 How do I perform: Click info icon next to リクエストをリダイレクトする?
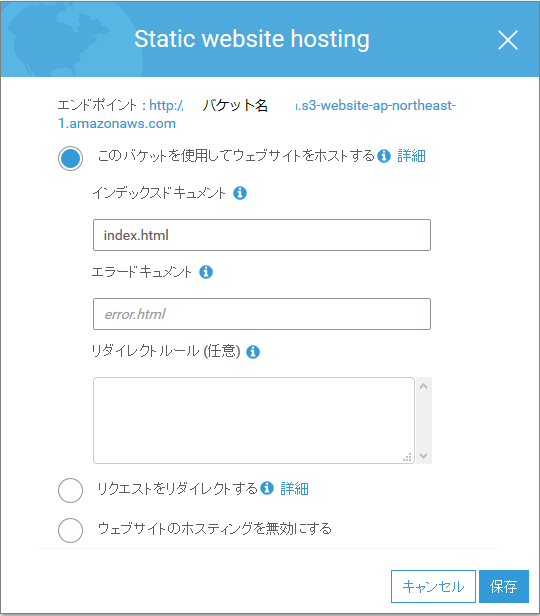click(267, 488)
